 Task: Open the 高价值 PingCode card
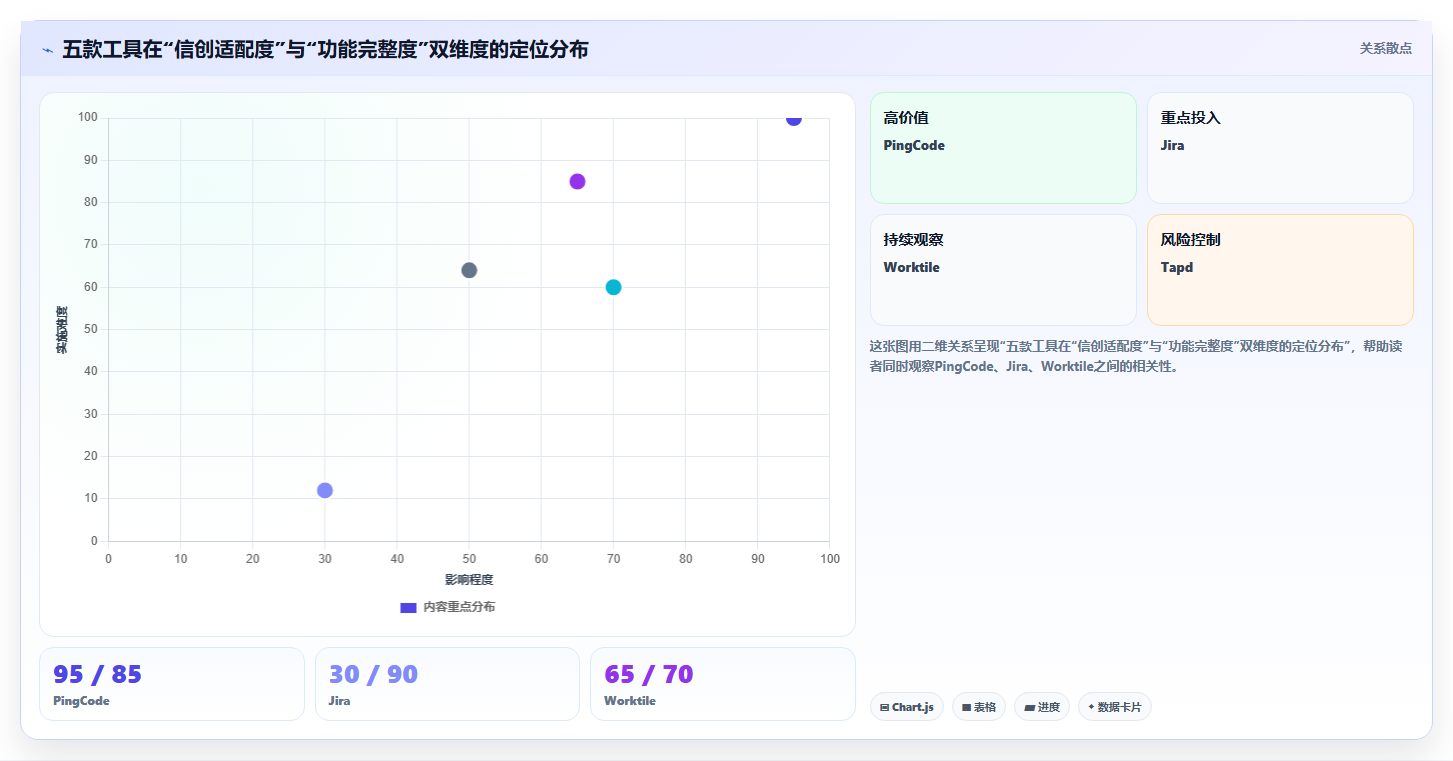pyautogui.click(x=1003, y=148)
